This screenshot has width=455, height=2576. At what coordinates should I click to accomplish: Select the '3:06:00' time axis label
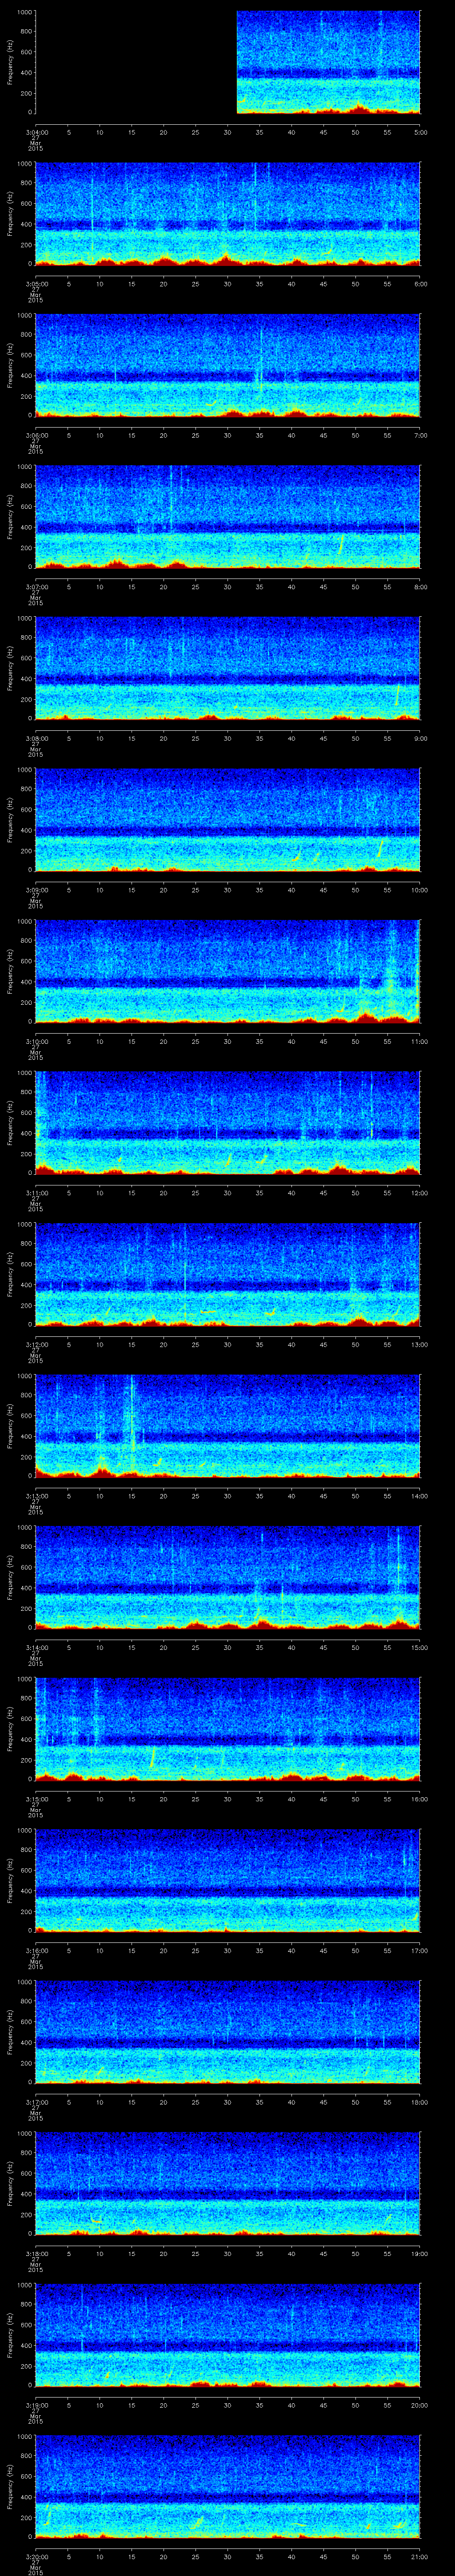point(36,435)
